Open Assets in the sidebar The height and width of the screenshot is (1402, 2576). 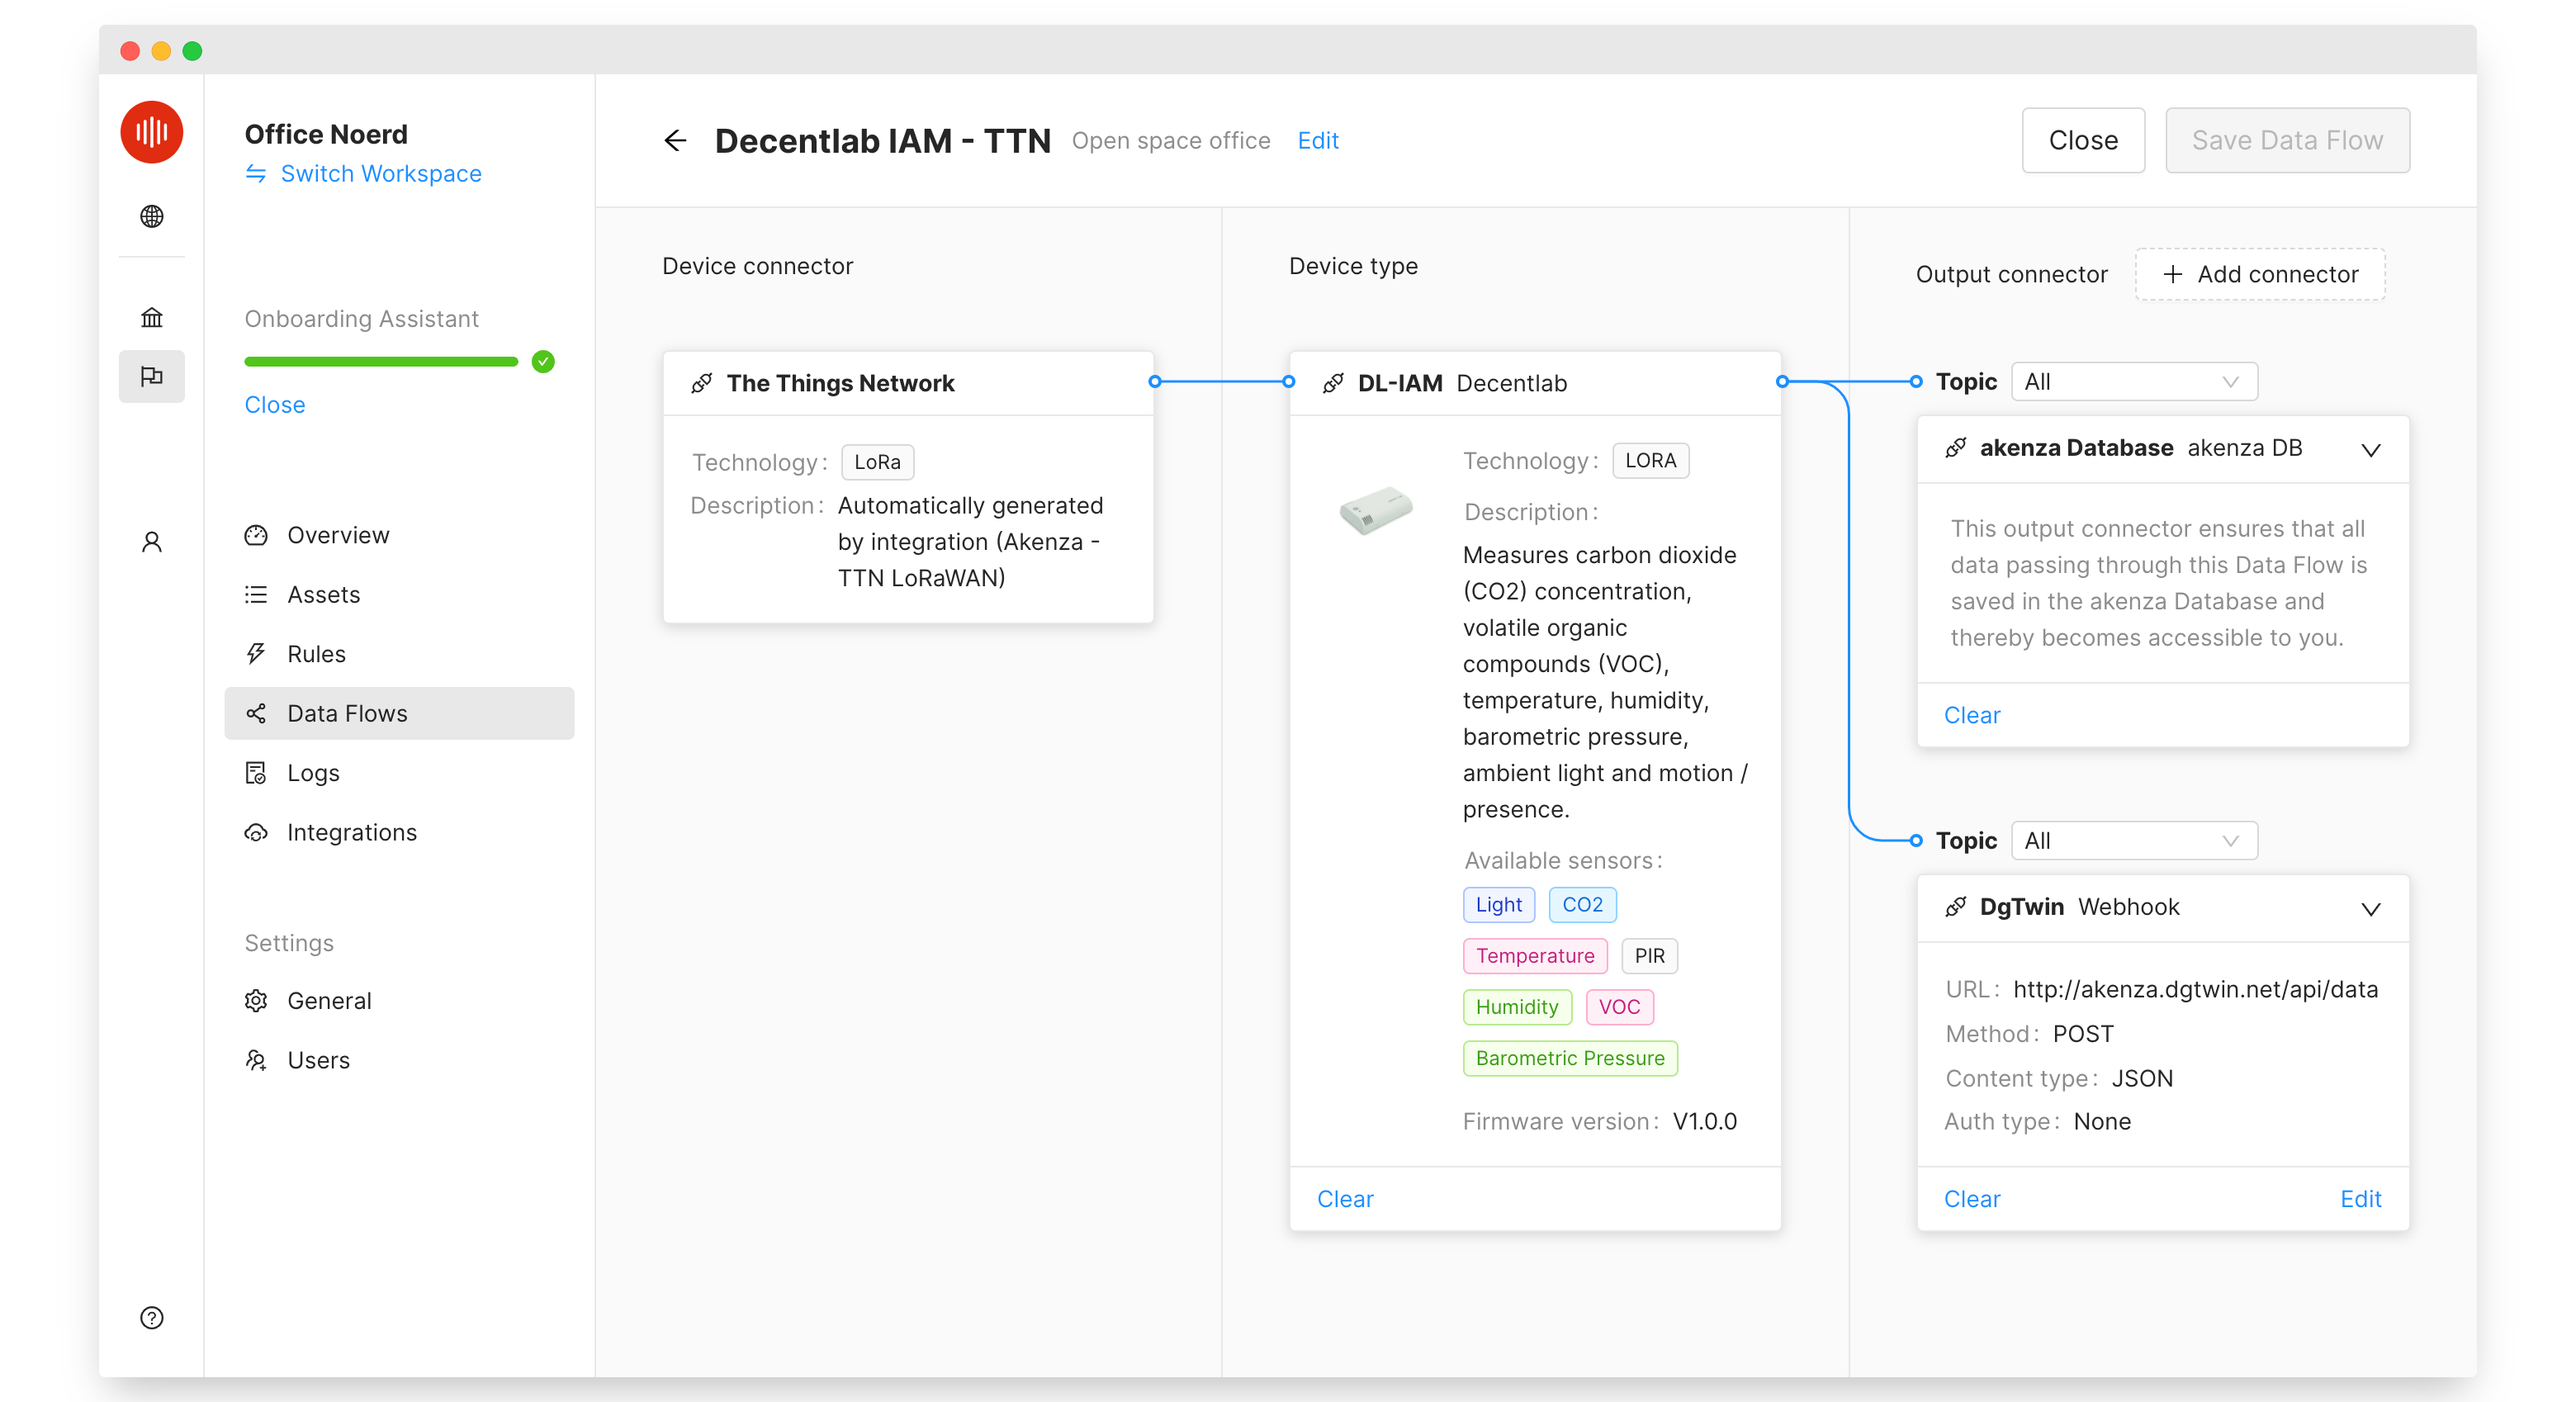(399, 594)
